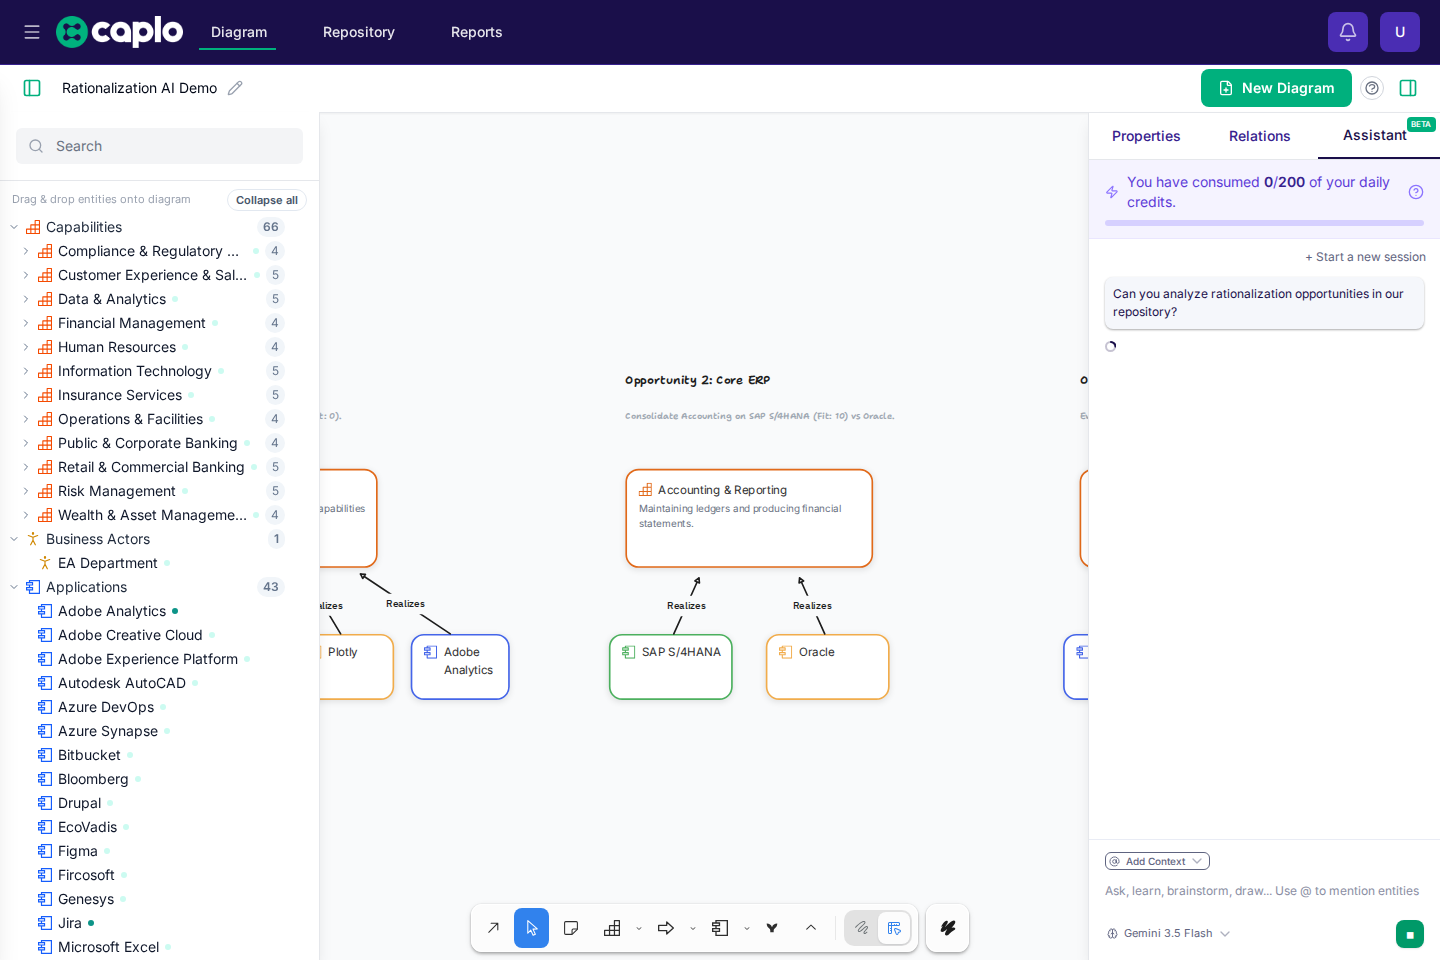Expand Risk Management node
Image resolution: width=1440 pixels, height=960 pixels.
click(26, 491)
